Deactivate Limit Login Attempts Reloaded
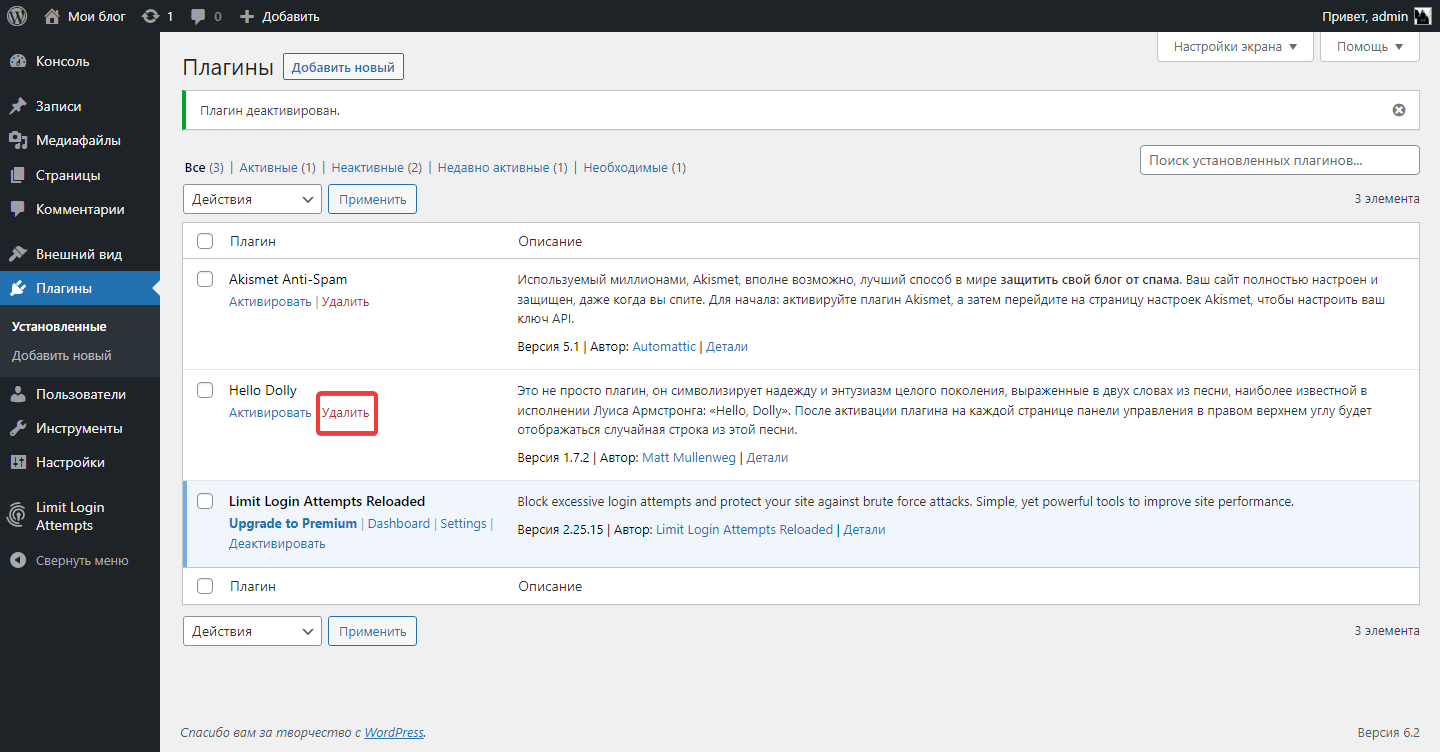1440x752 pixels. [277, 543]
